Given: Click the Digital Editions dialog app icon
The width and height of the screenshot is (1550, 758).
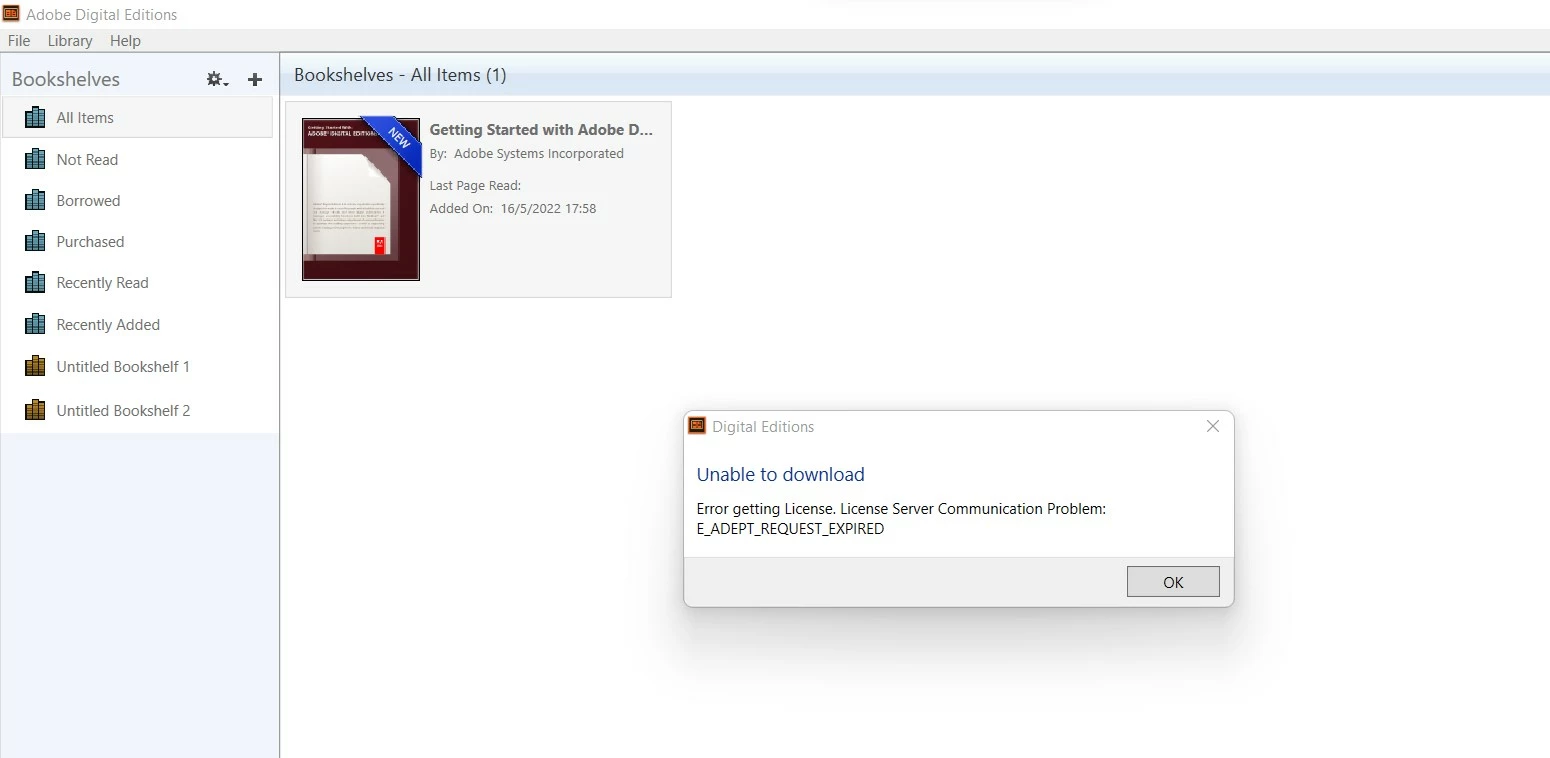Looking at the screenshot, I should coord(697,425).
